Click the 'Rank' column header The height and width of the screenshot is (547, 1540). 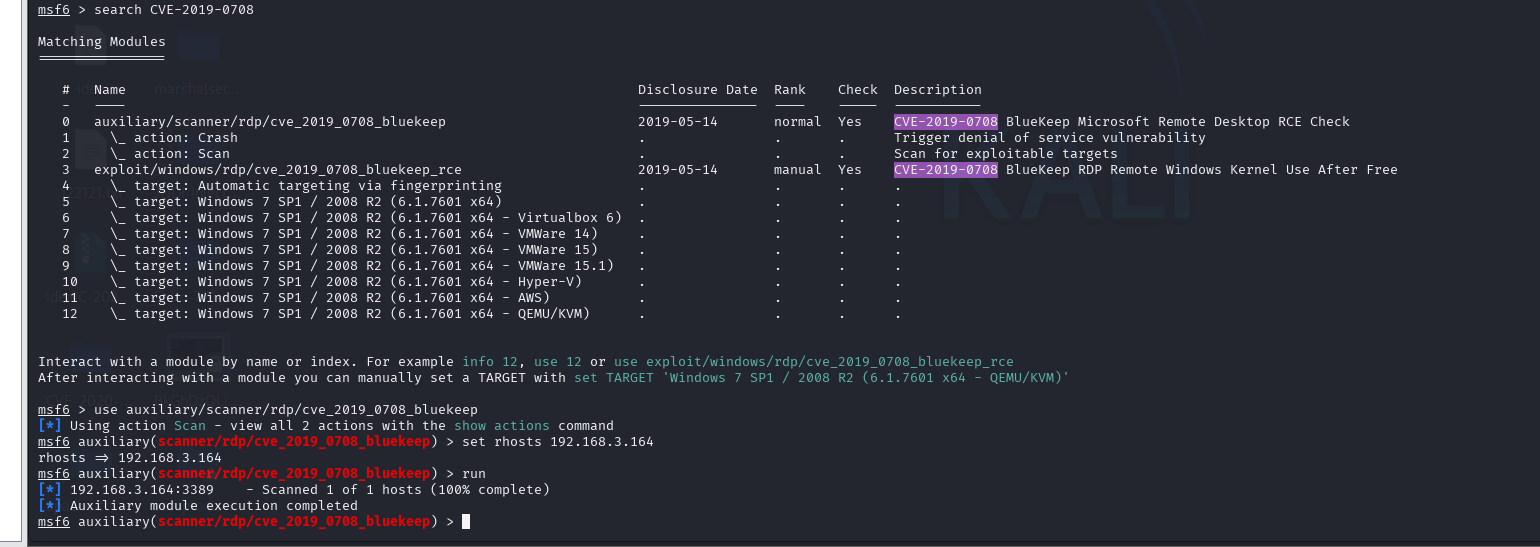point(789,90)
